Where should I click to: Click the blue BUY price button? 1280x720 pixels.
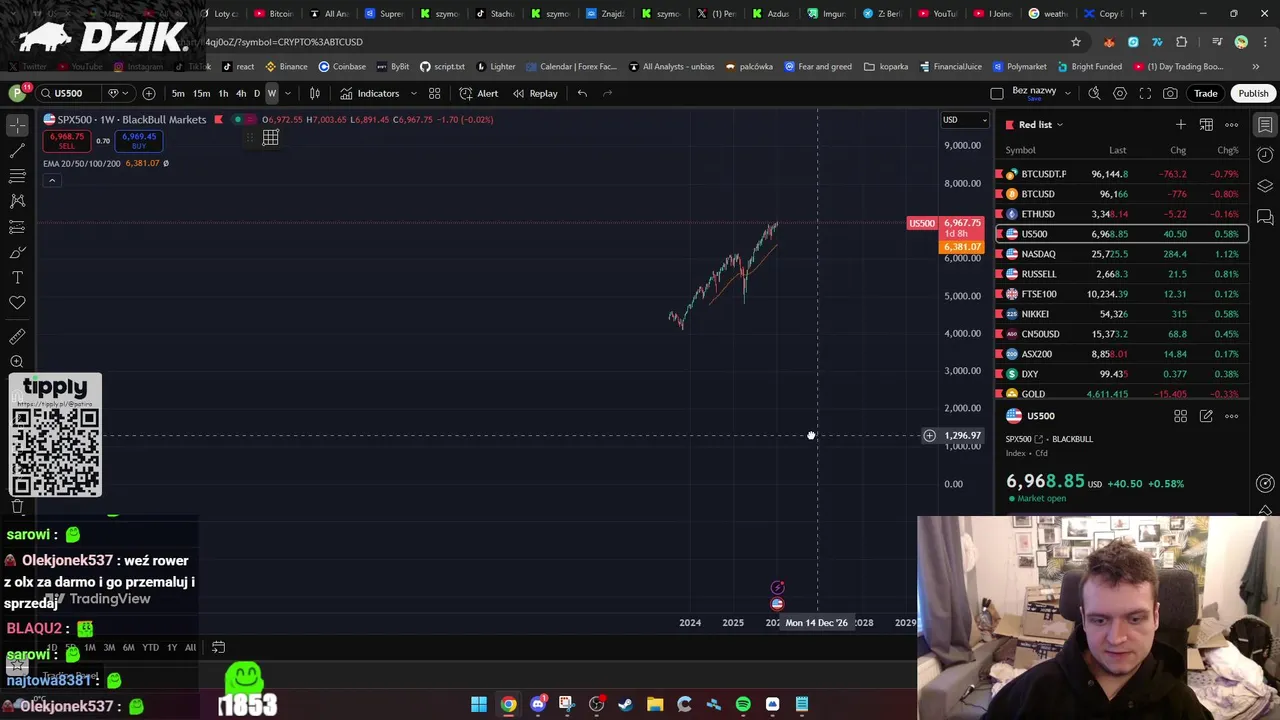click(139, 140)
